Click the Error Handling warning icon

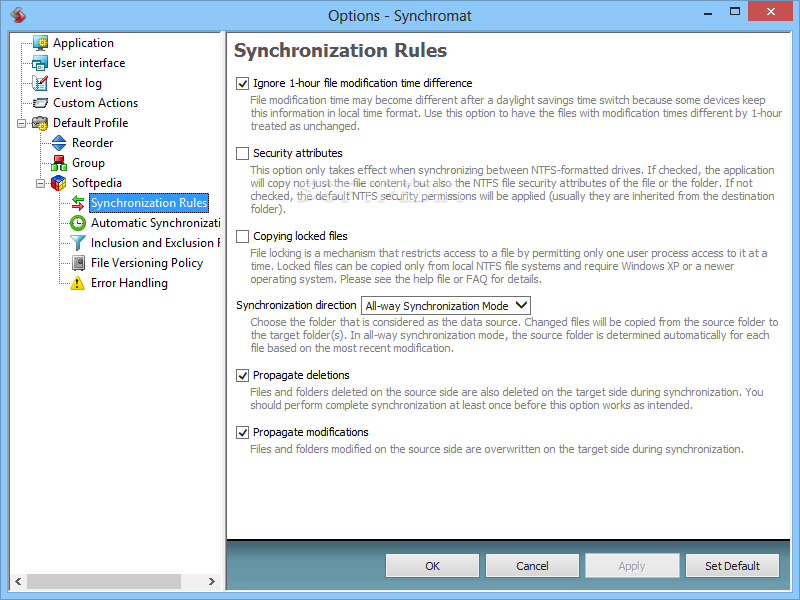[78, 283]
